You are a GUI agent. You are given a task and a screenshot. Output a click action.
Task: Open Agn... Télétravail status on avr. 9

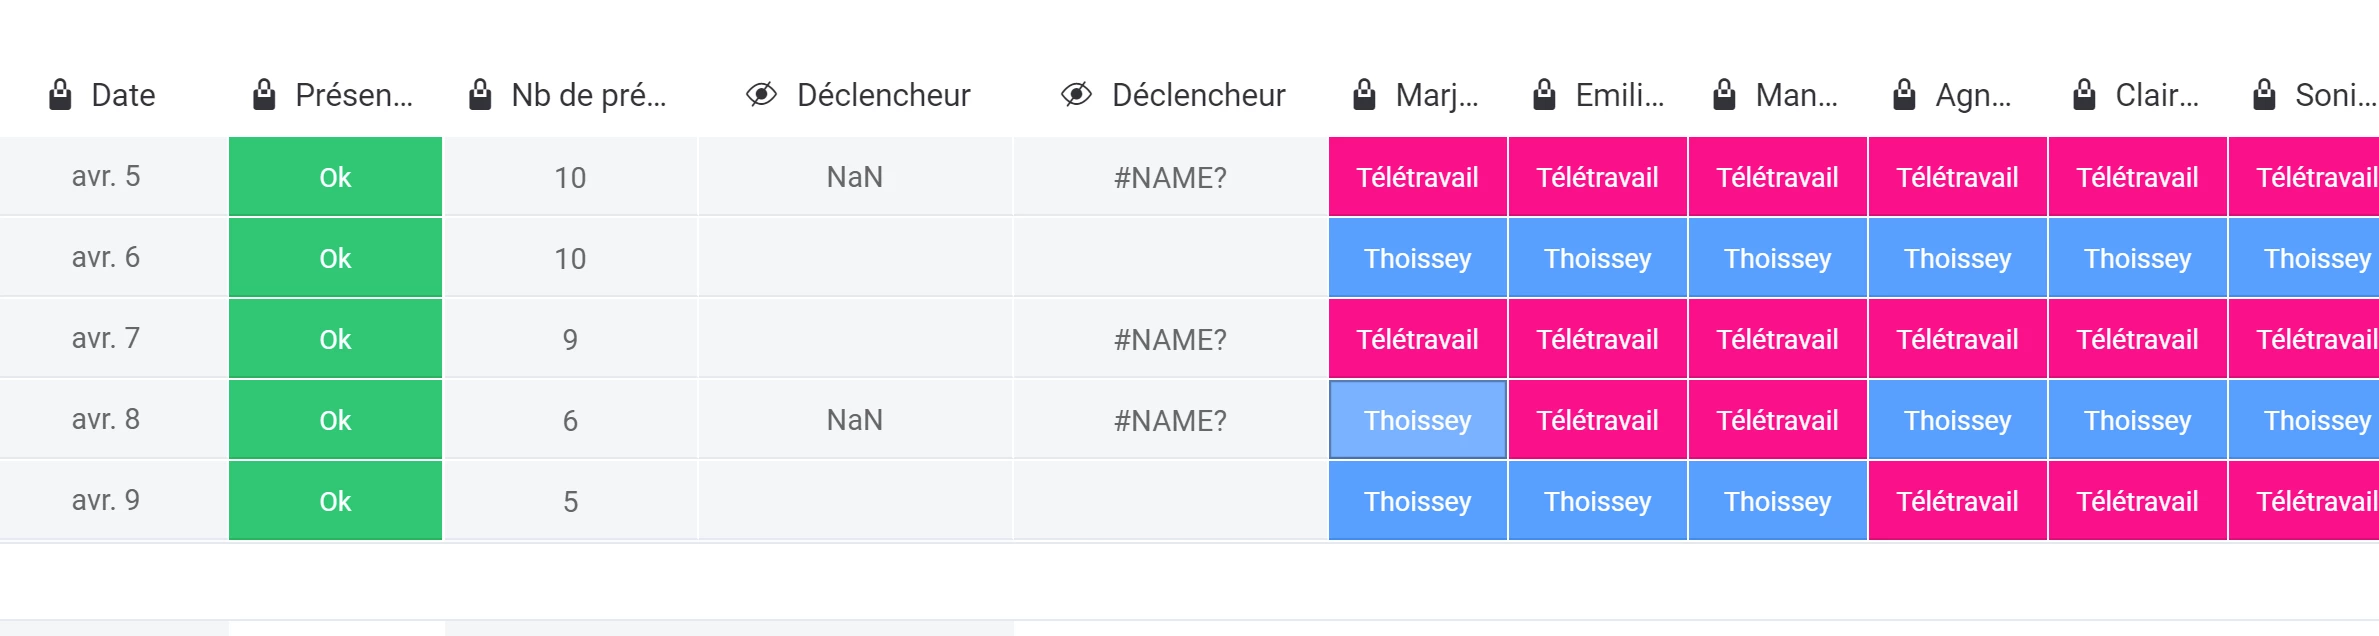[1958, 501]
